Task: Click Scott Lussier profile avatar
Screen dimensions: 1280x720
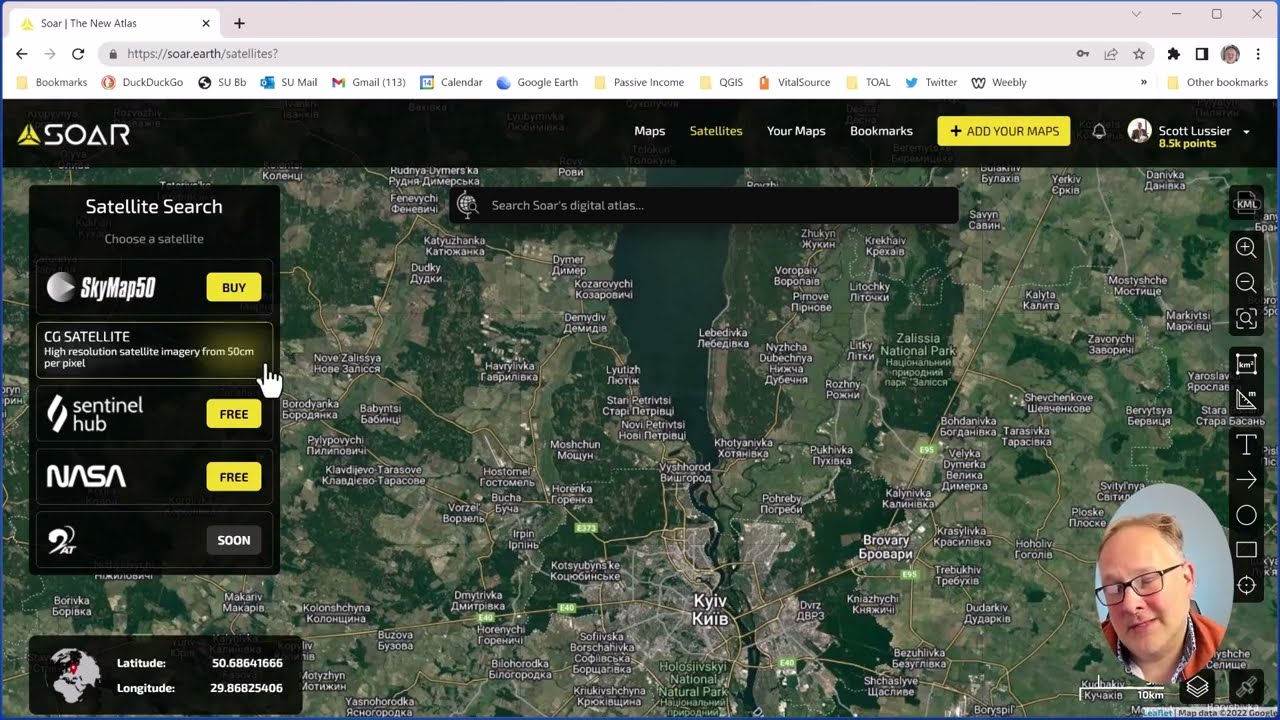Action: pos(1139,131)
